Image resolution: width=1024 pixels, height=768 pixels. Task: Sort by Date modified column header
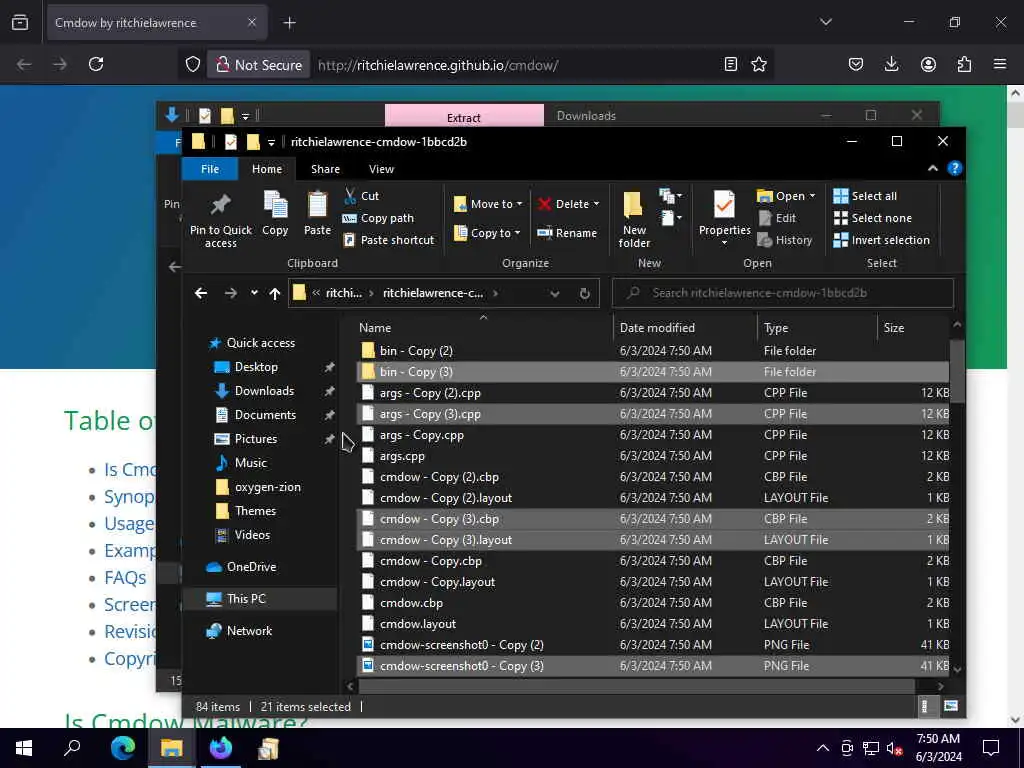[685, 328]
